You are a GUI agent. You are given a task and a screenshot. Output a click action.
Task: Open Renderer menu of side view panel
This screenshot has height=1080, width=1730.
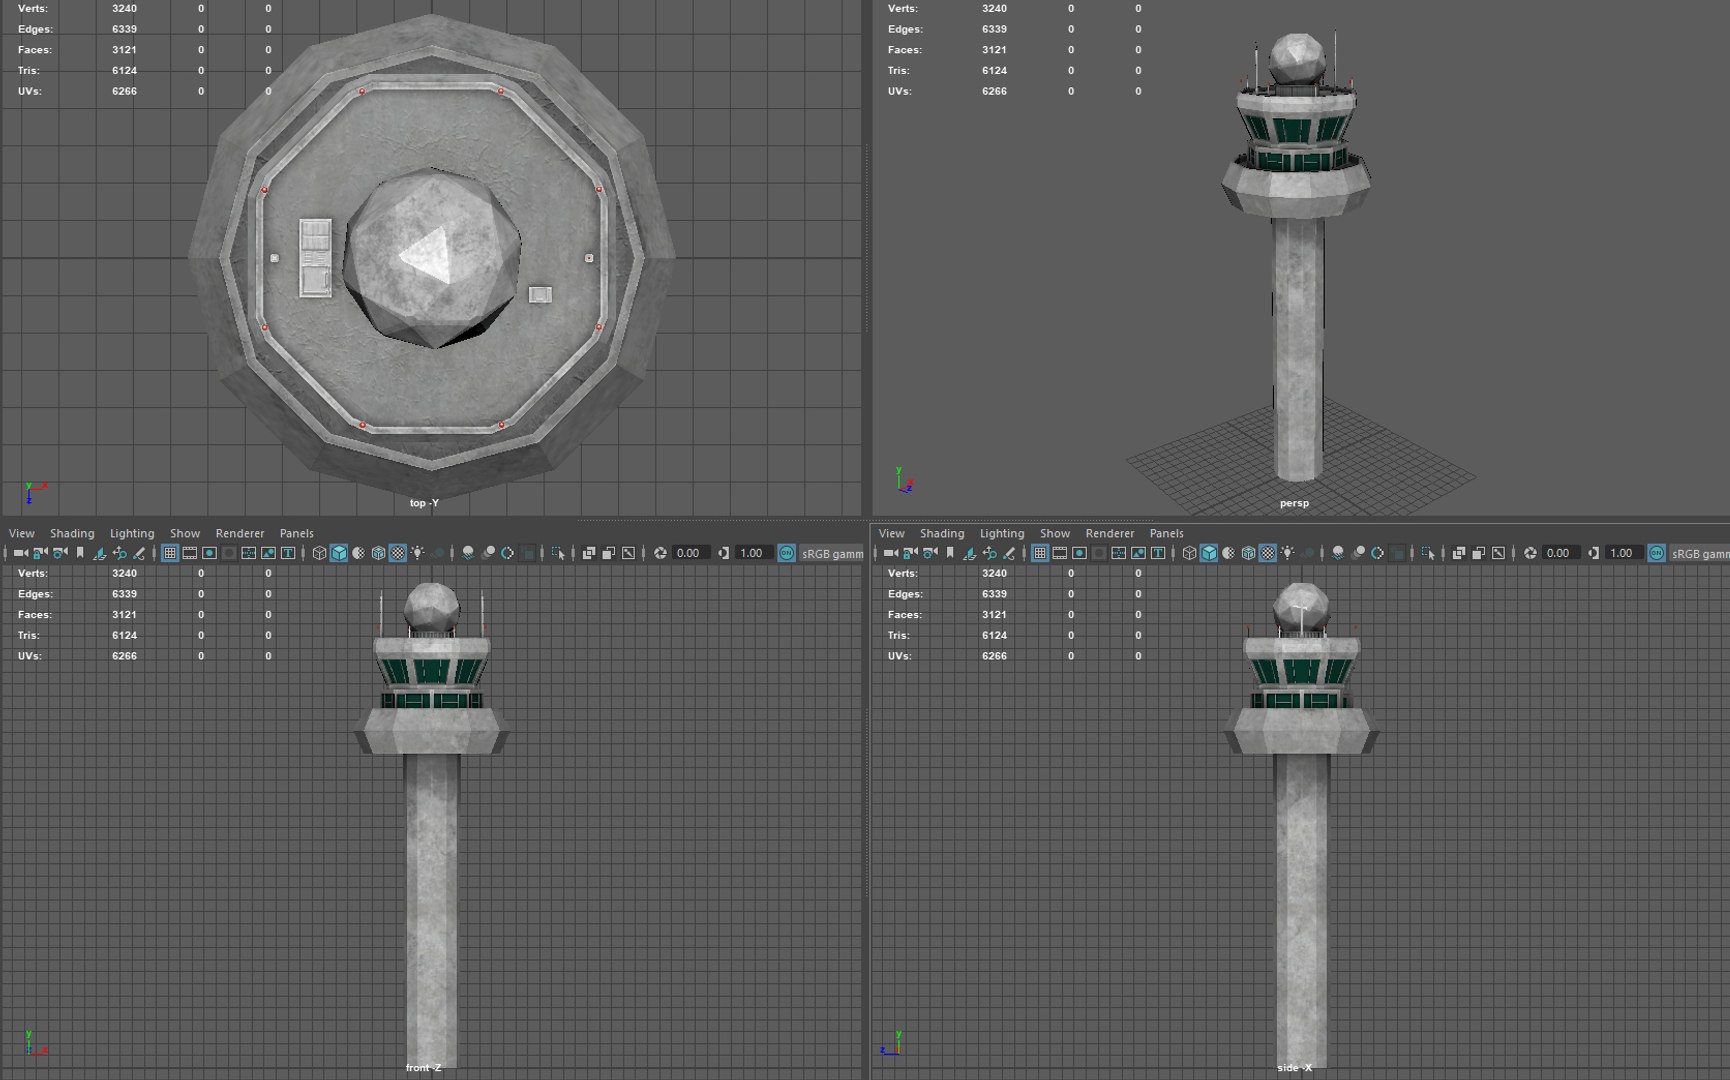point(1110,533)
